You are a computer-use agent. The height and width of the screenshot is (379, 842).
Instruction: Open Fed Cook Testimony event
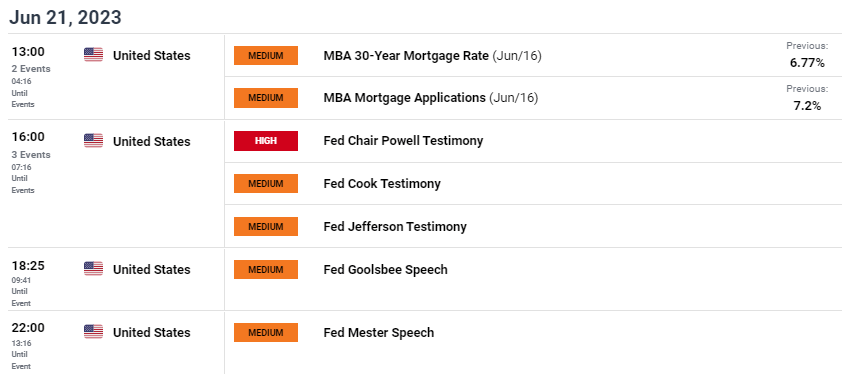coord(382,184)
